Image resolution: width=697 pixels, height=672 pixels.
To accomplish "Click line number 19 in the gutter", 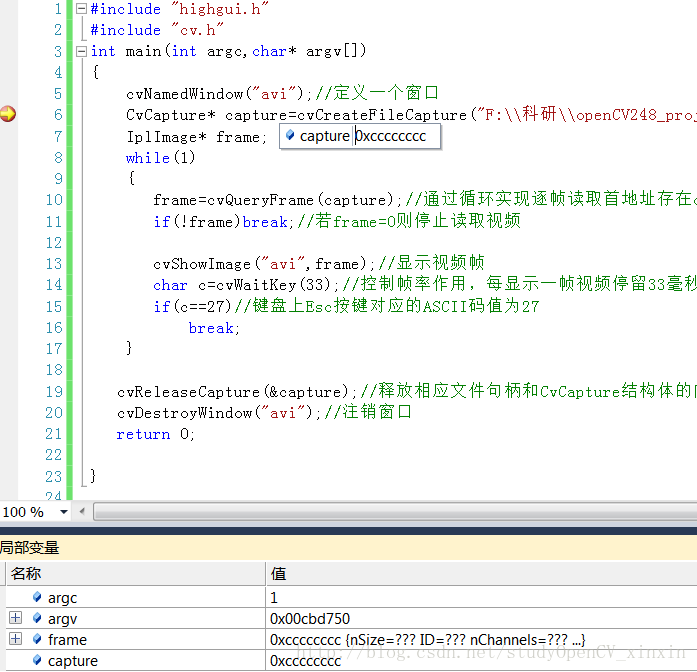I will (x=54, y=391).
